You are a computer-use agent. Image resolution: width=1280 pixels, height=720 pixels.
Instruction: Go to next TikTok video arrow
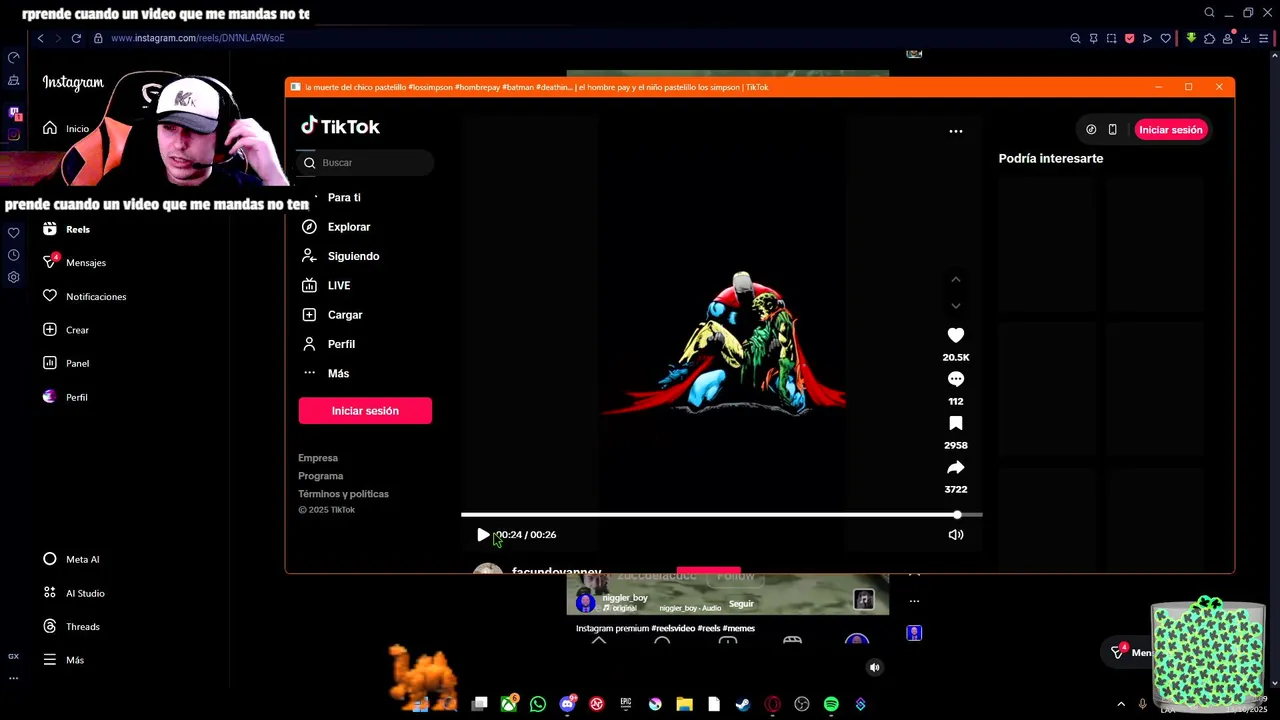point(956,306)
